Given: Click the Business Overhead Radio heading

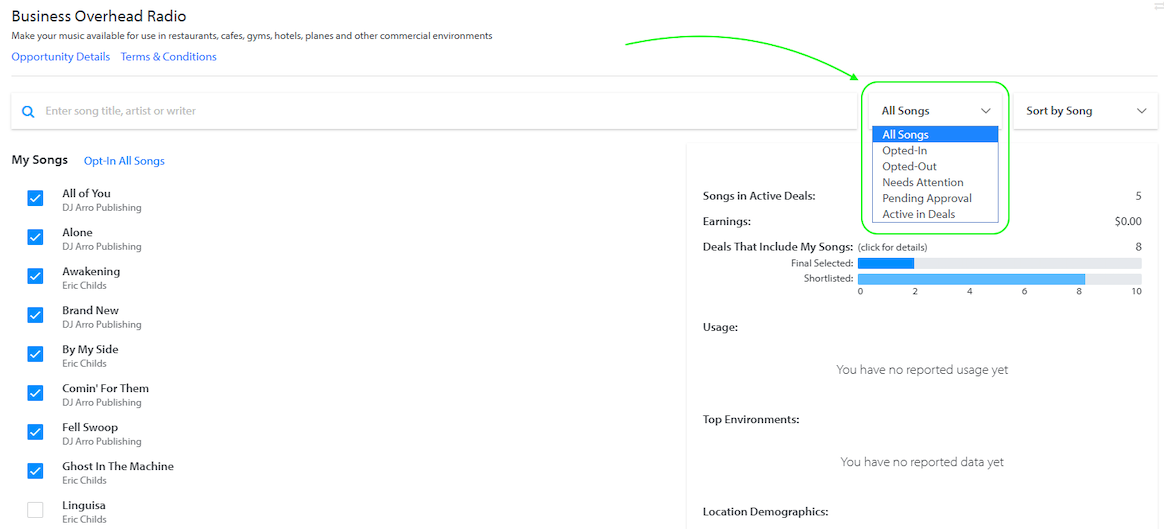Looking at the screenshot, I should (99, 16).
